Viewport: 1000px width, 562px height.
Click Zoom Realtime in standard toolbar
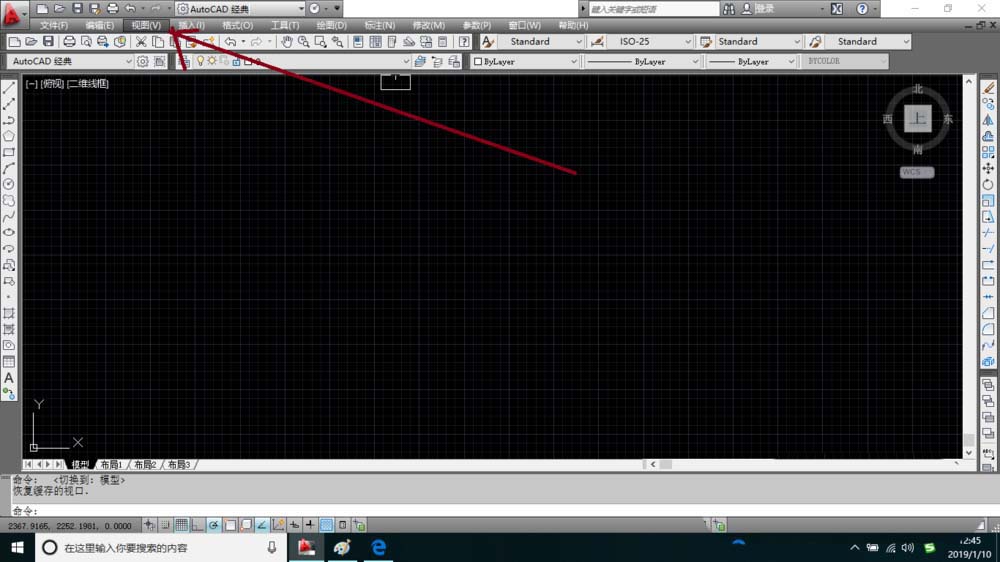[304, 41]
